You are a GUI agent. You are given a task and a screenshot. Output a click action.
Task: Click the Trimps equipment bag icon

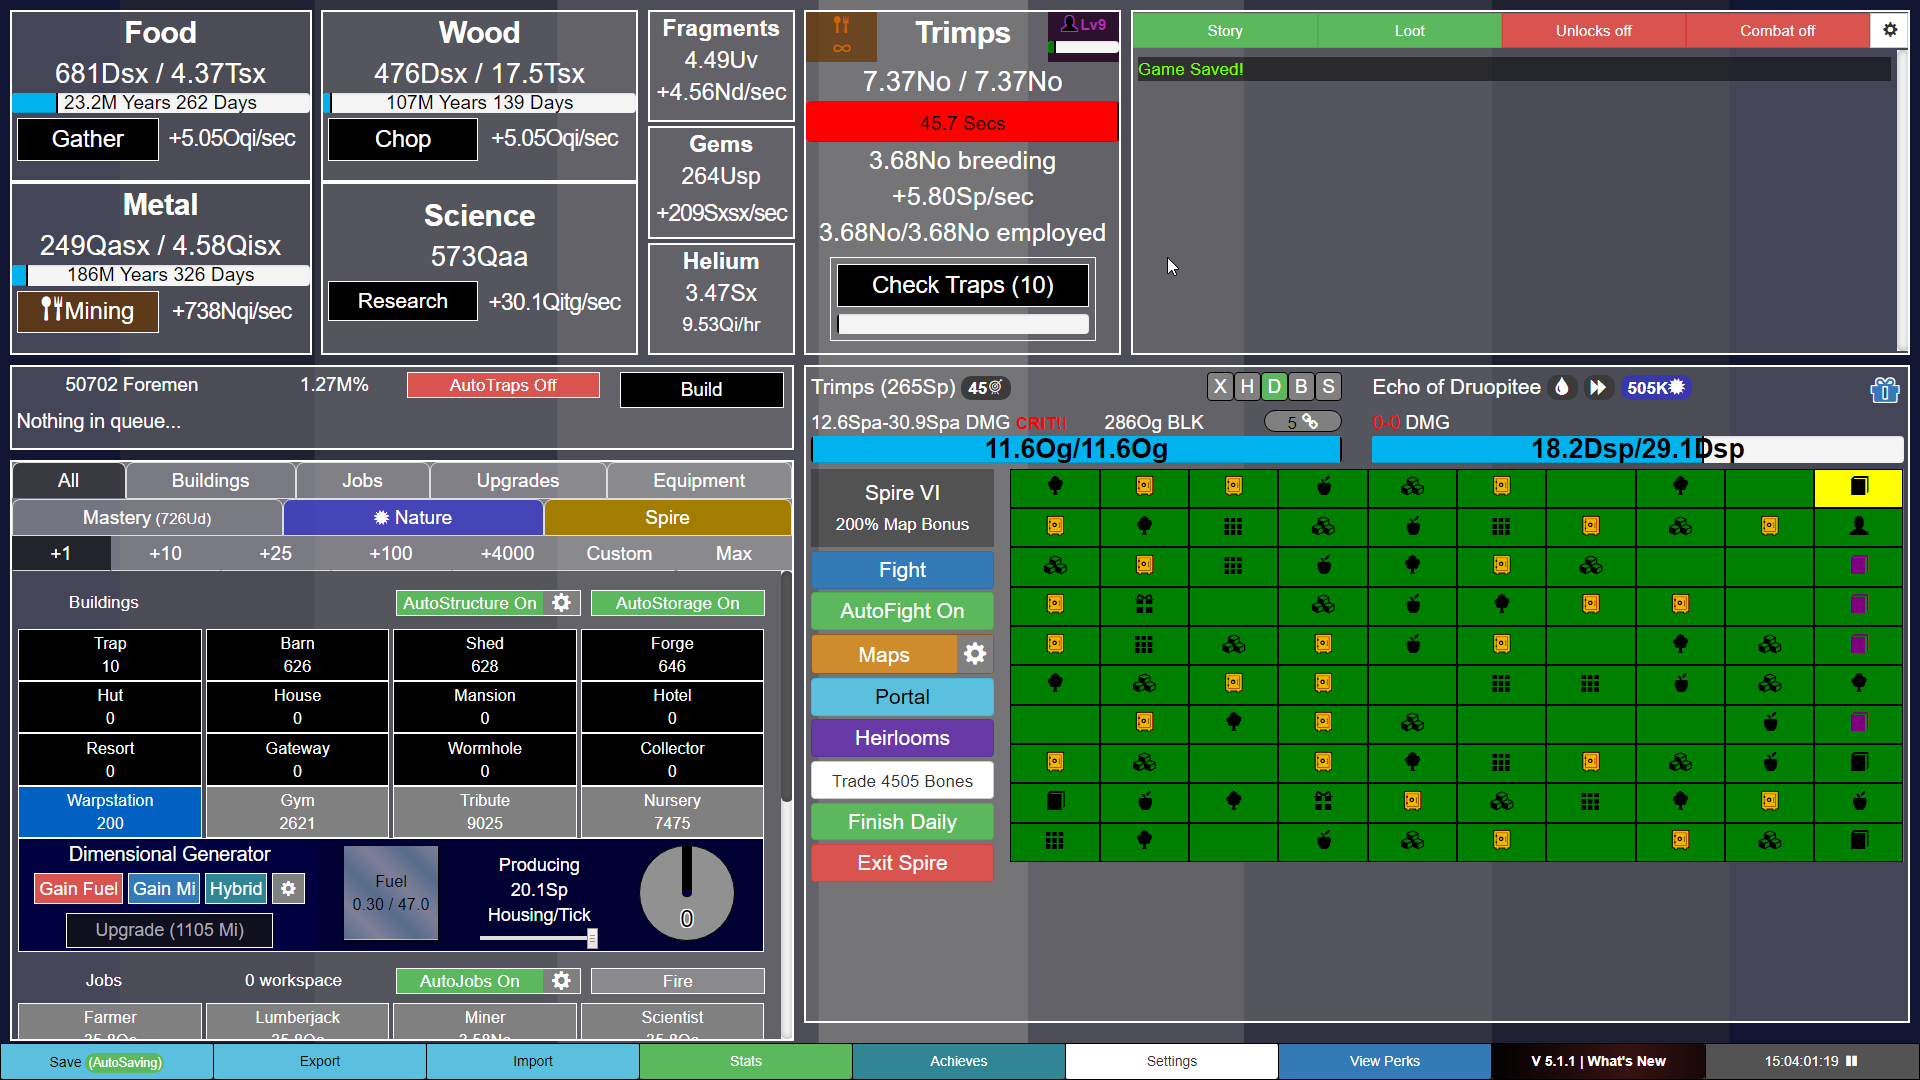[x=1883, y=388]
